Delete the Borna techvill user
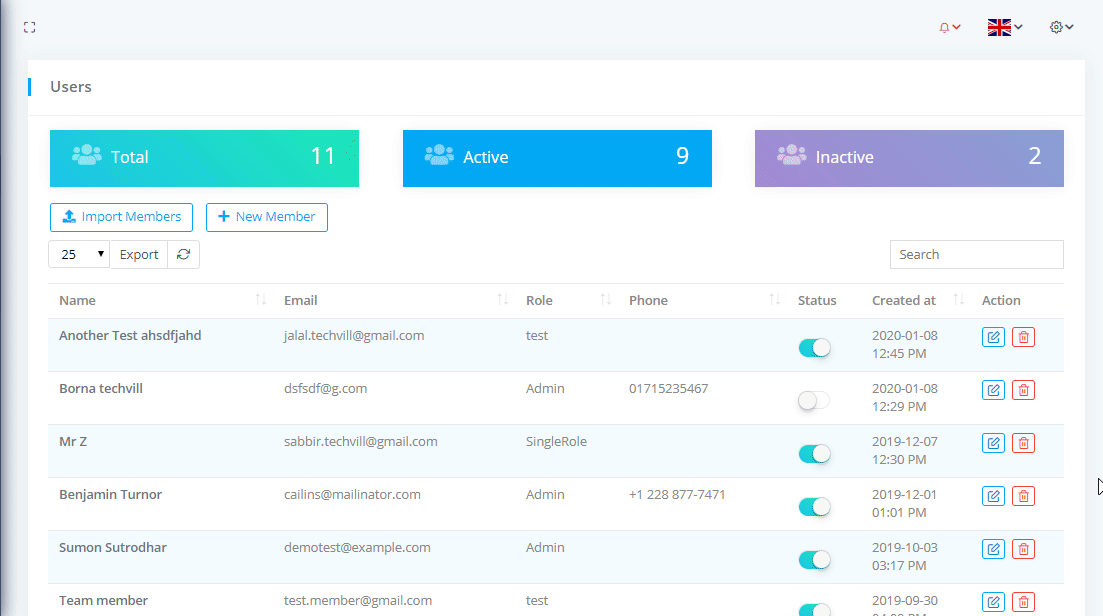The image size is (1103, 616). [x=1023, y=390]
